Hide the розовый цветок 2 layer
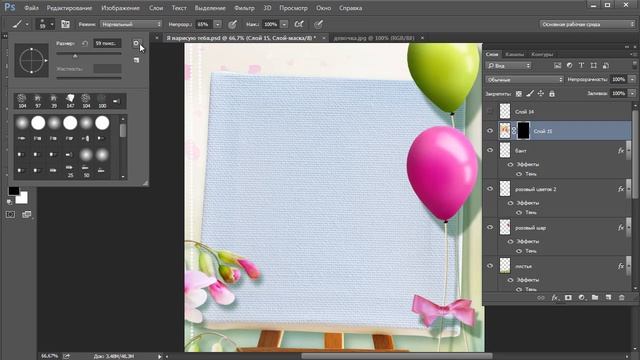 (490, 189)
